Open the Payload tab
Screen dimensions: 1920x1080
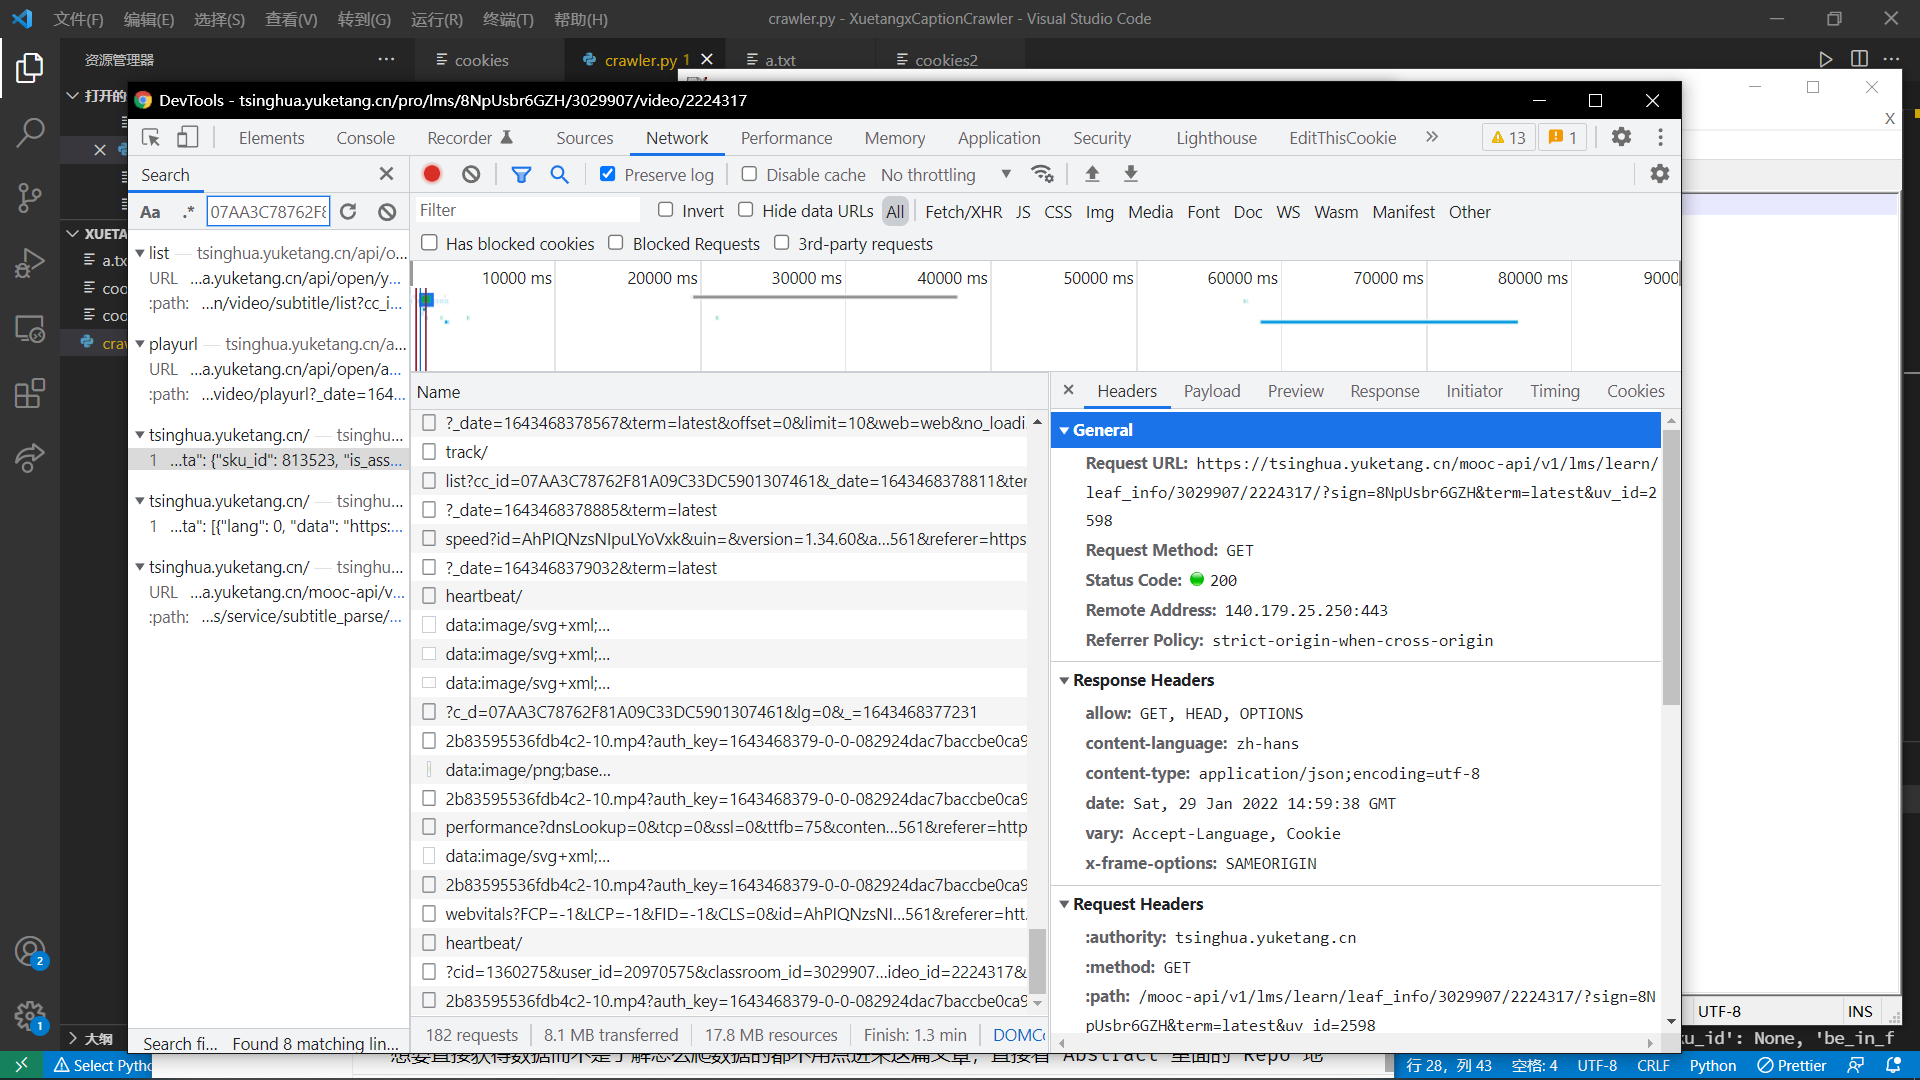[1211, 391]
